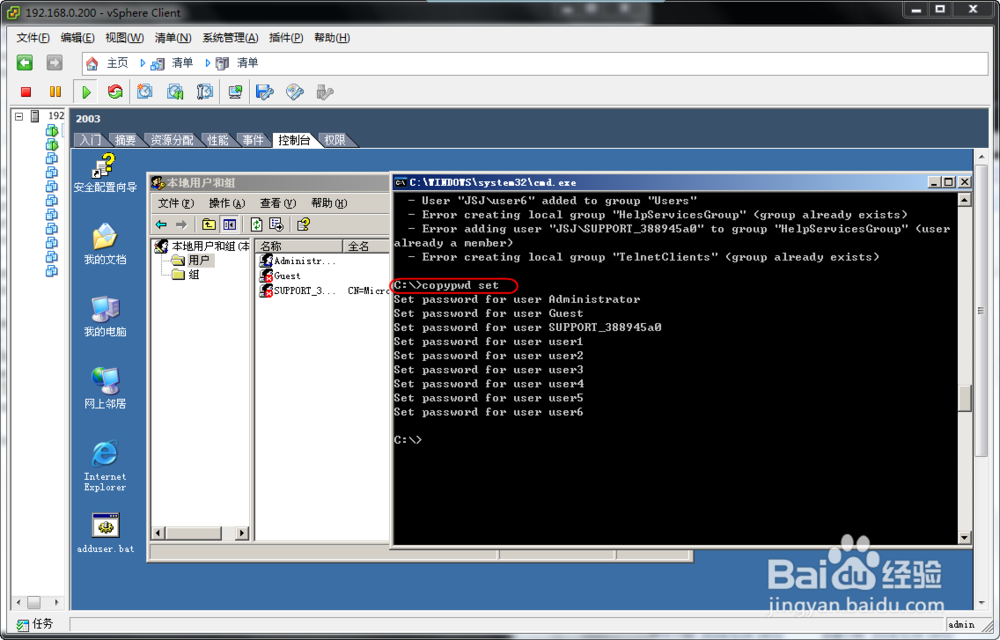Select the 组 folder in tree
Screen dimensions: 1000x640
[x=186, y=274]
